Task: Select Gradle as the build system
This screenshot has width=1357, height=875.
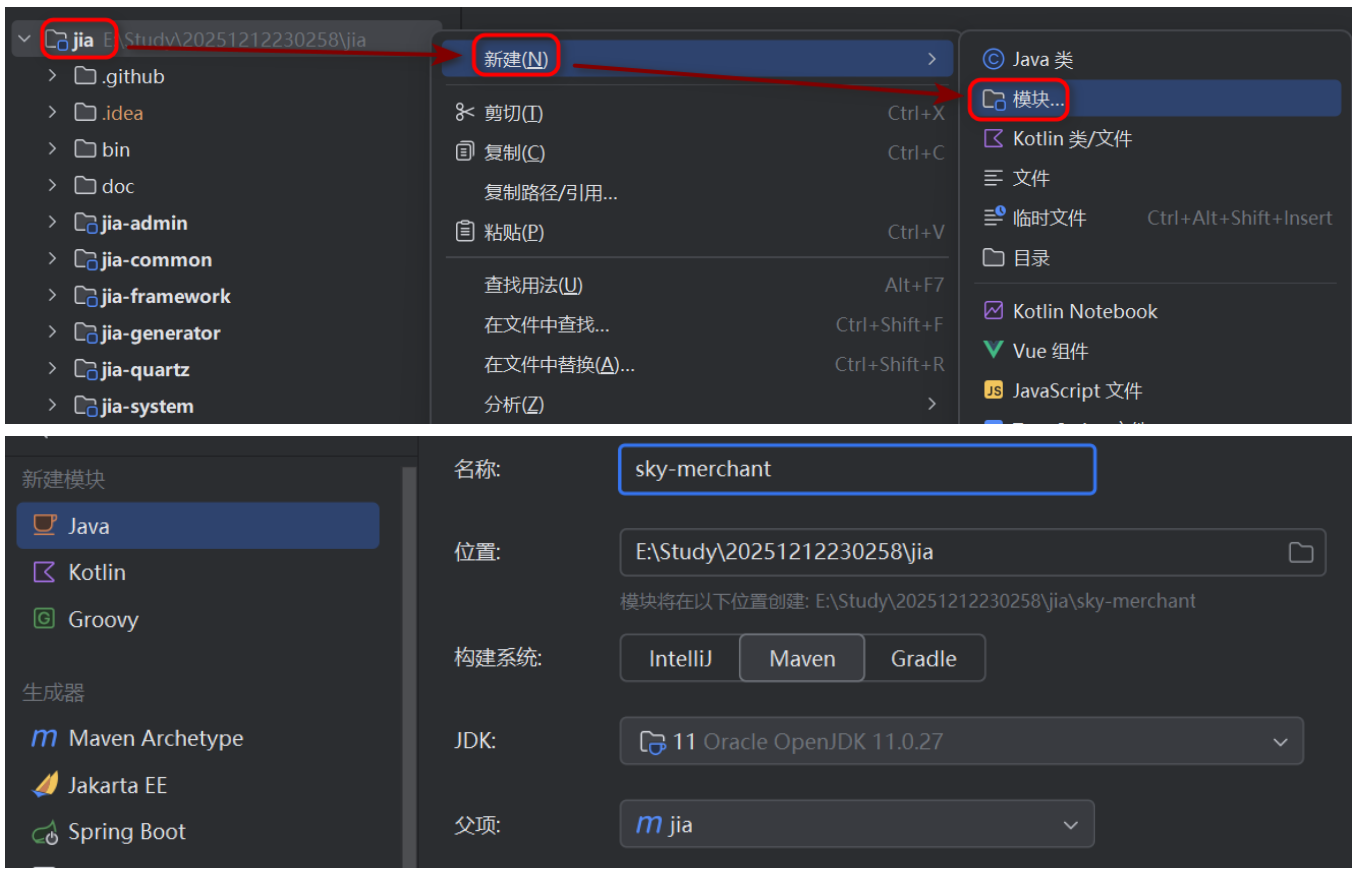Action: pos(924,658)
